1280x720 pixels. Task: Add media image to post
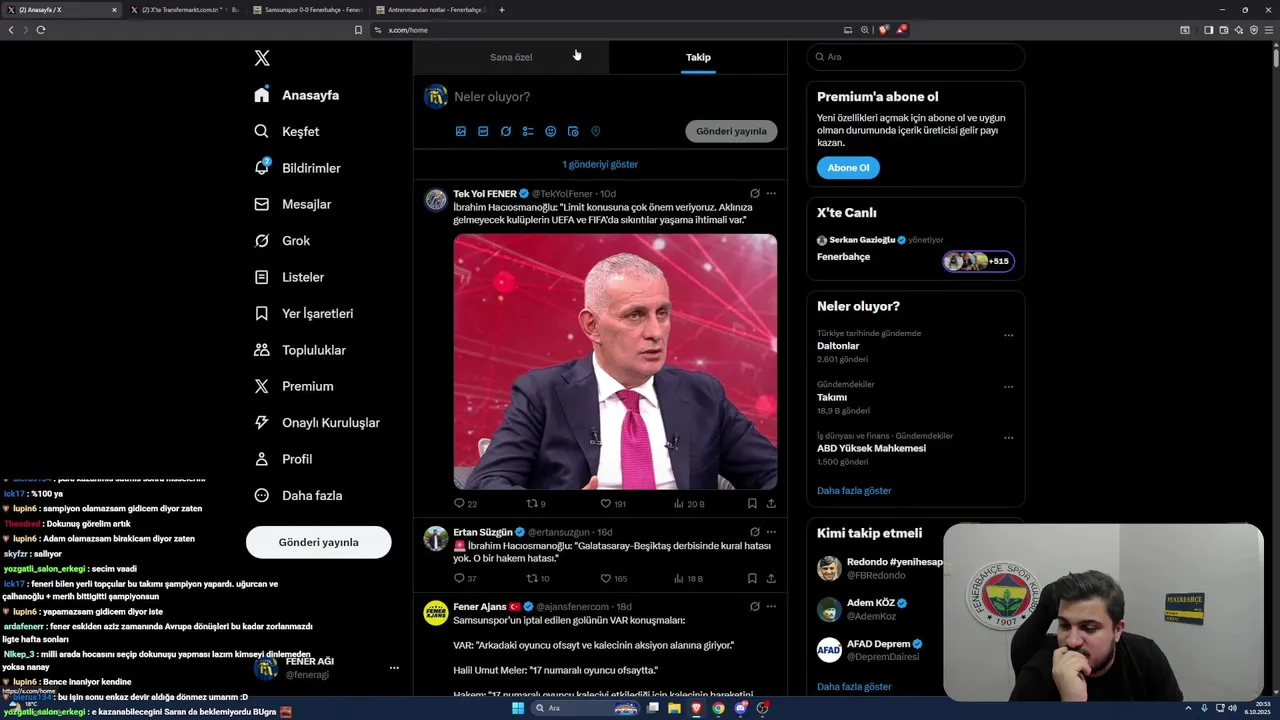[x=461, y=131]
